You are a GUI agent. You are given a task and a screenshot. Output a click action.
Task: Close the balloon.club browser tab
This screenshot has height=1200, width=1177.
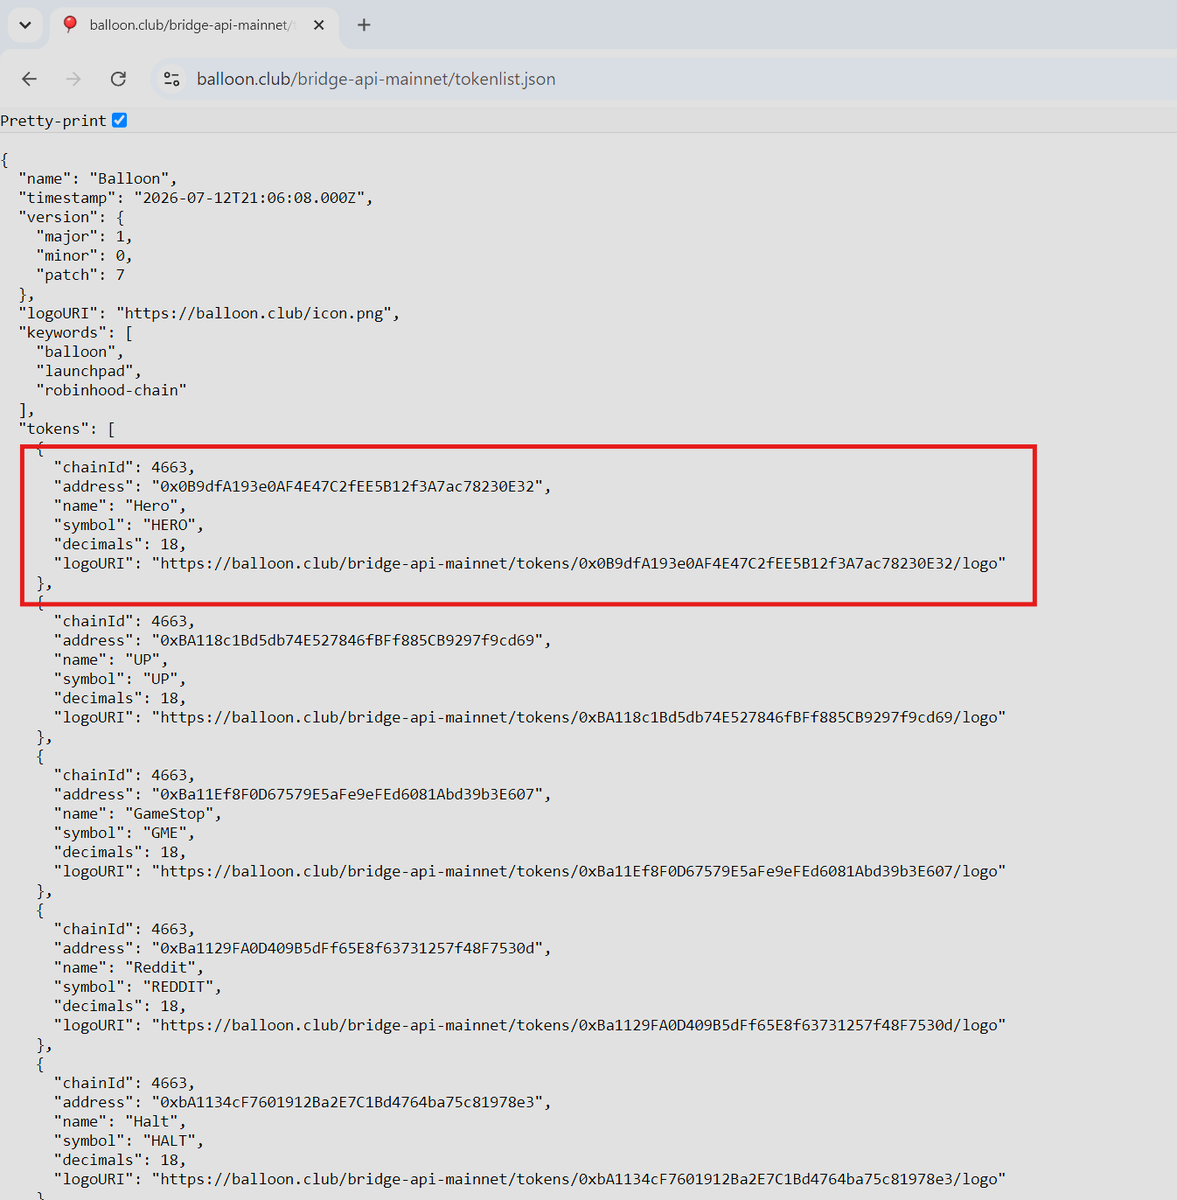click(x=319, y=25)
